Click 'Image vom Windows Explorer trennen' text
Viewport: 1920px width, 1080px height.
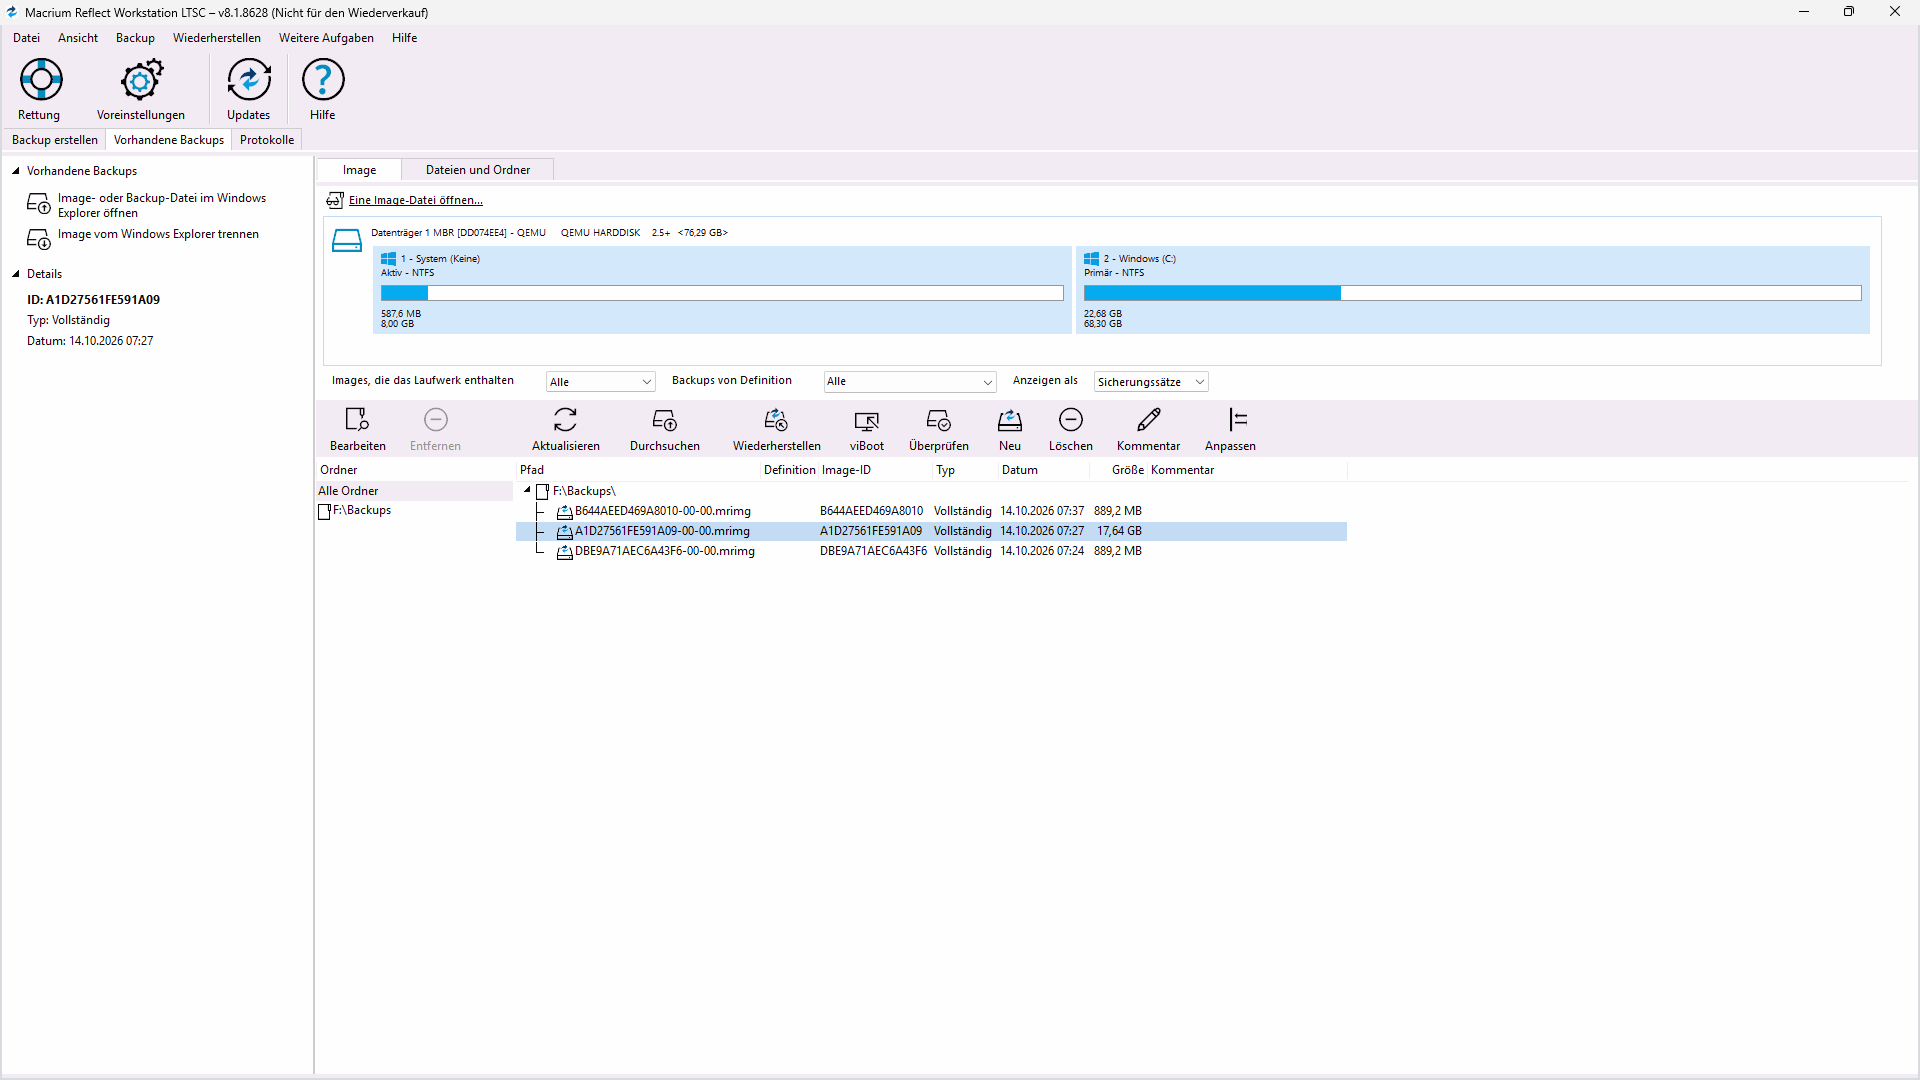pyautogui.click(x=158, y=234)
